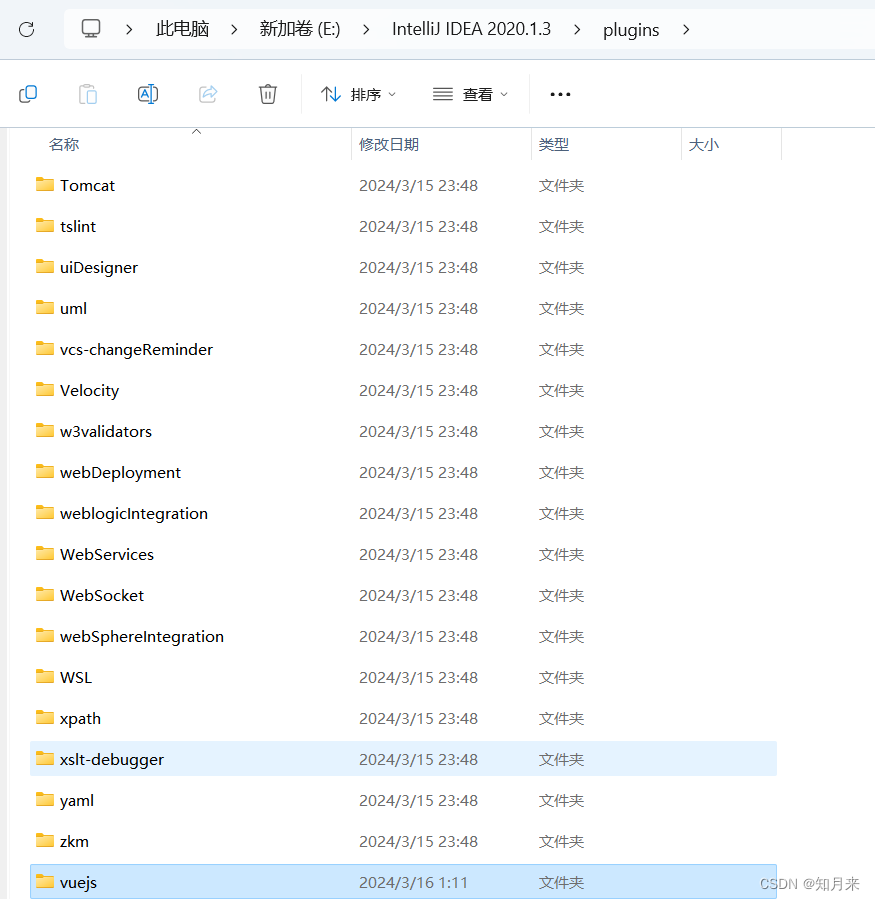
Task: Click the share icon in the toolbar
Action: click(208, 94)
